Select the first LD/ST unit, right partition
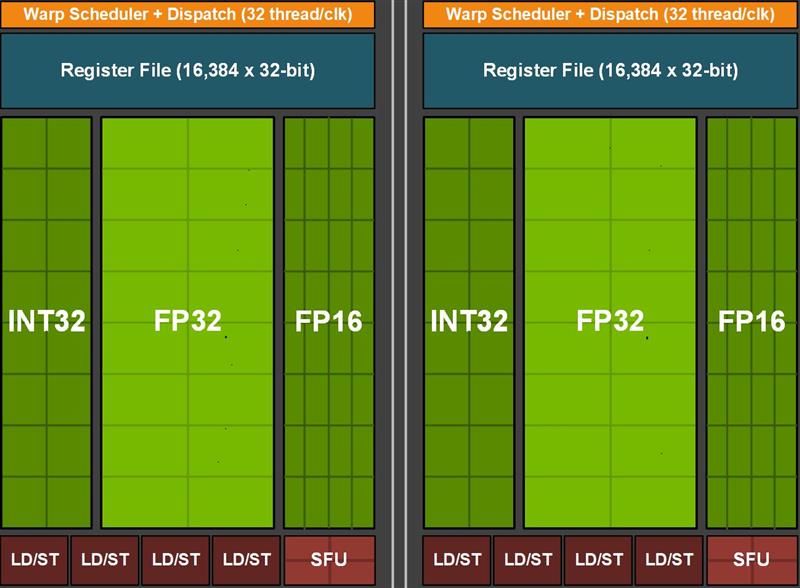Screen dimensions: 800x588 [457, 560]
